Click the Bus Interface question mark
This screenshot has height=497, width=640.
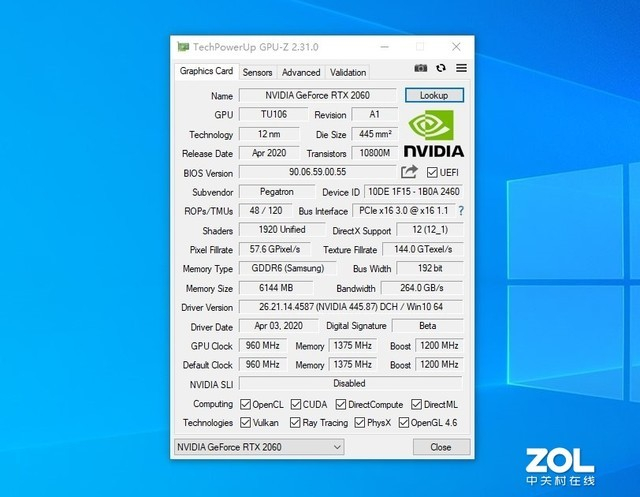(461, 211)
